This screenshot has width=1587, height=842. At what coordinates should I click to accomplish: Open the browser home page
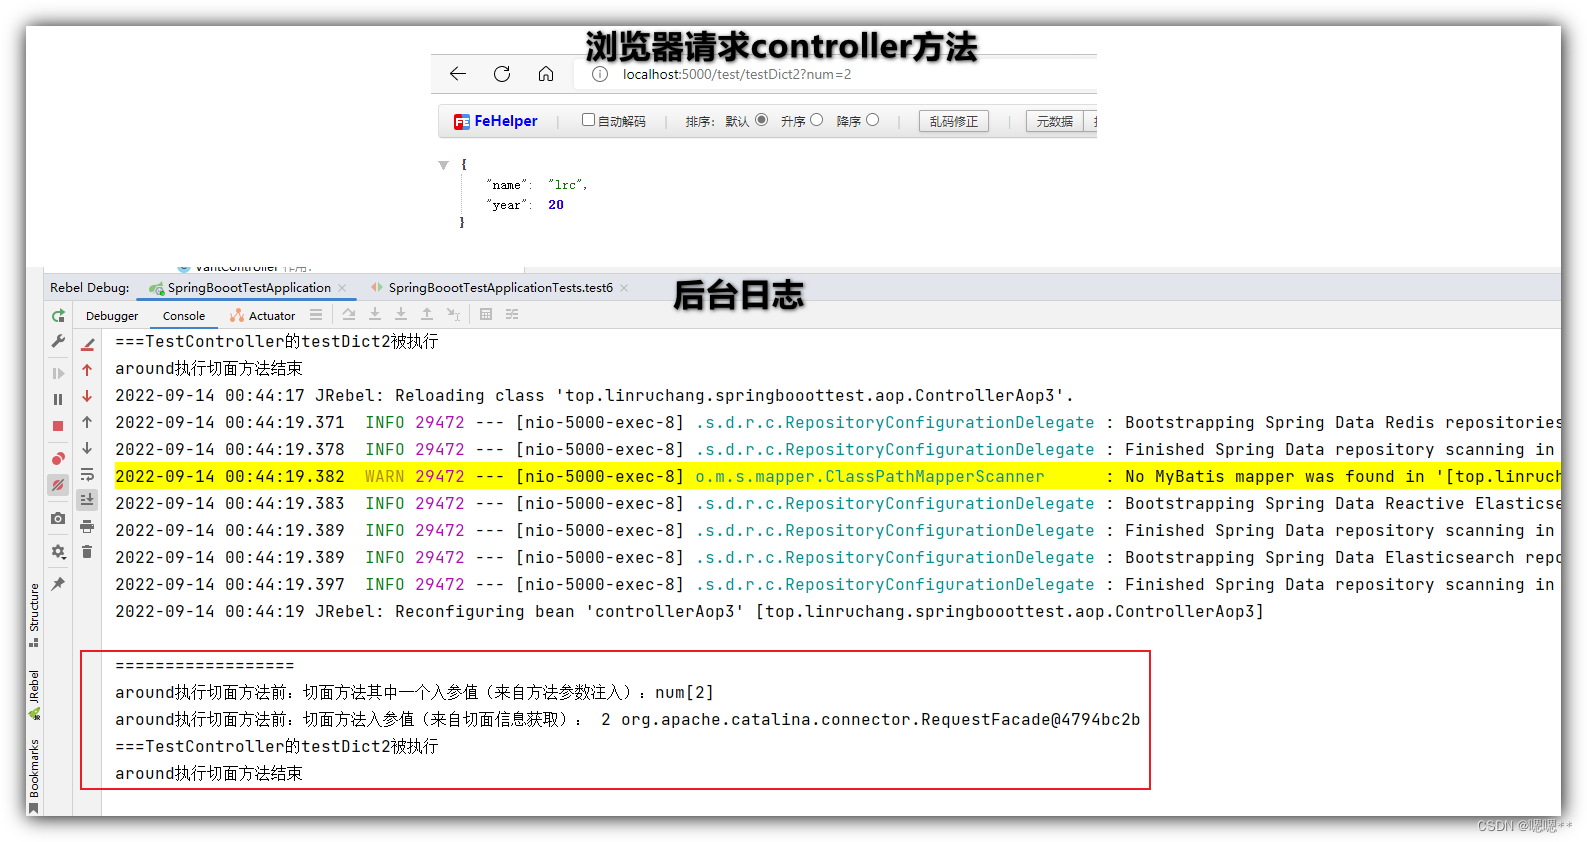546,74
